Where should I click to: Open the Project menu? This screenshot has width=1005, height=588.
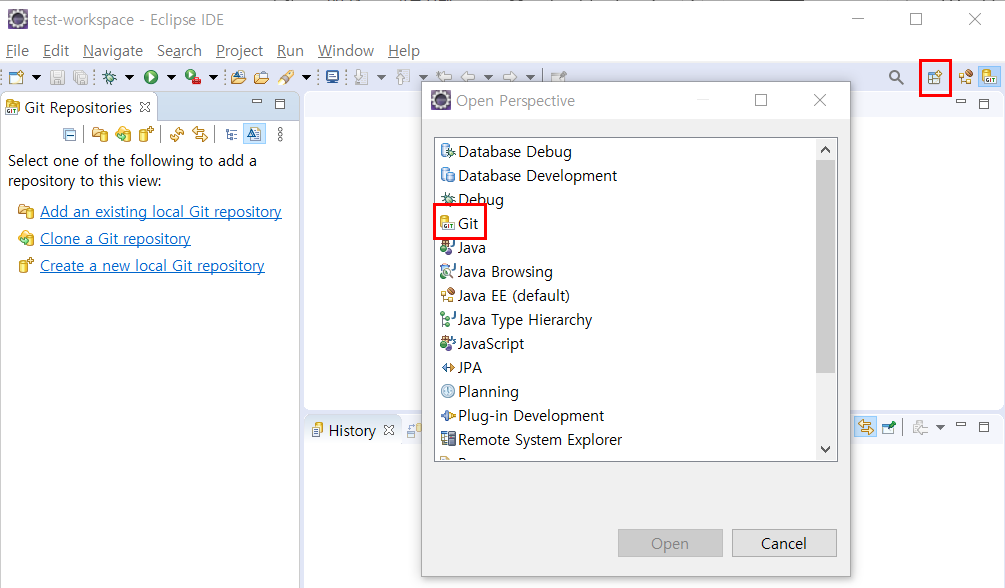coord(240,51)
